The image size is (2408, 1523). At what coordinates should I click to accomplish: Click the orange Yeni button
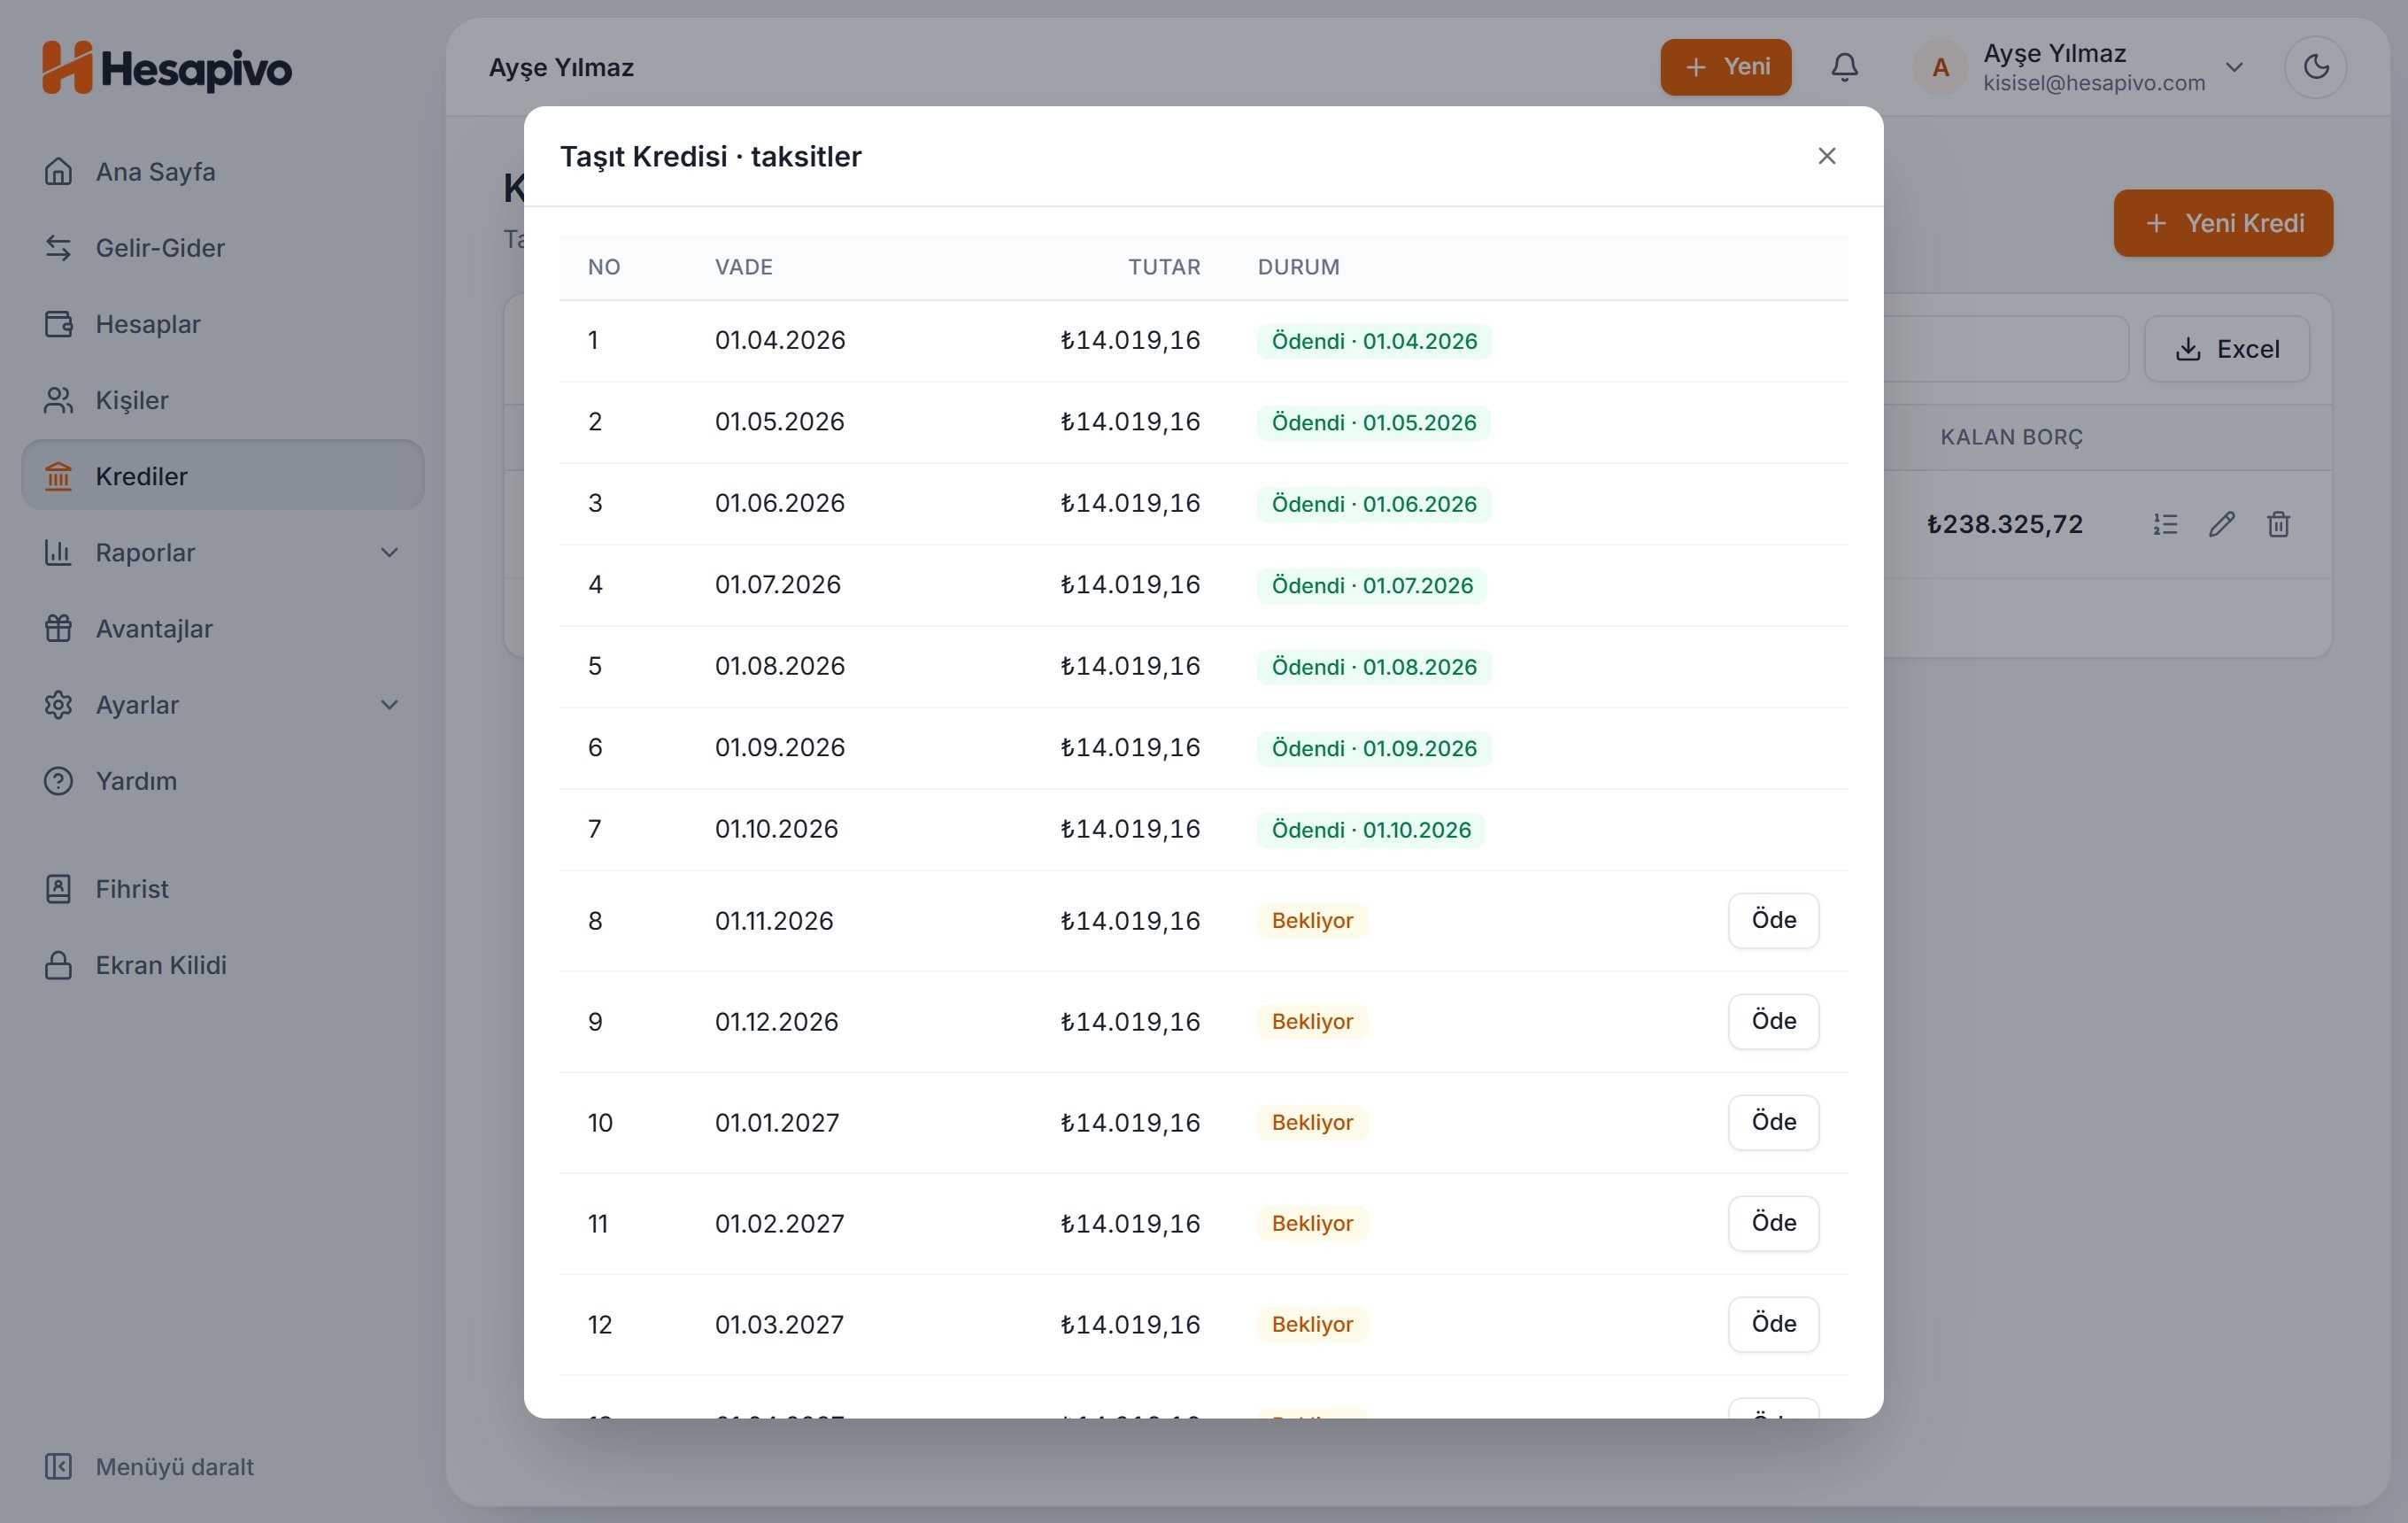[1725, 67]
